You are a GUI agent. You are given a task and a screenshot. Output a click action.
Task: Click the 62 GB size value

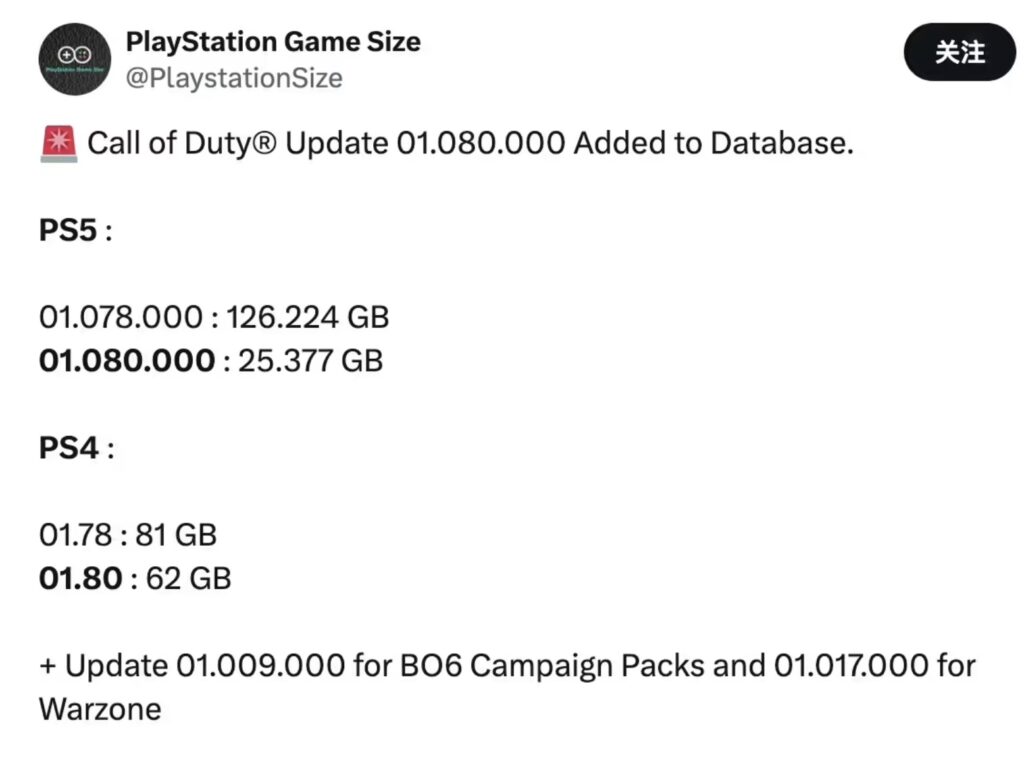click(x=189, y=578)
